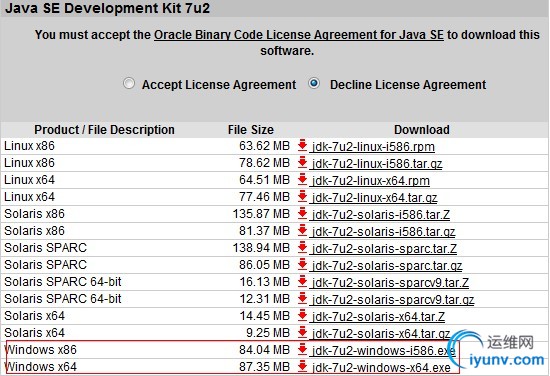Image resolution: width=550 pixels, height=376 pixels.
Task: Click the 135.87 MB file size
Action: coord(261,214)
